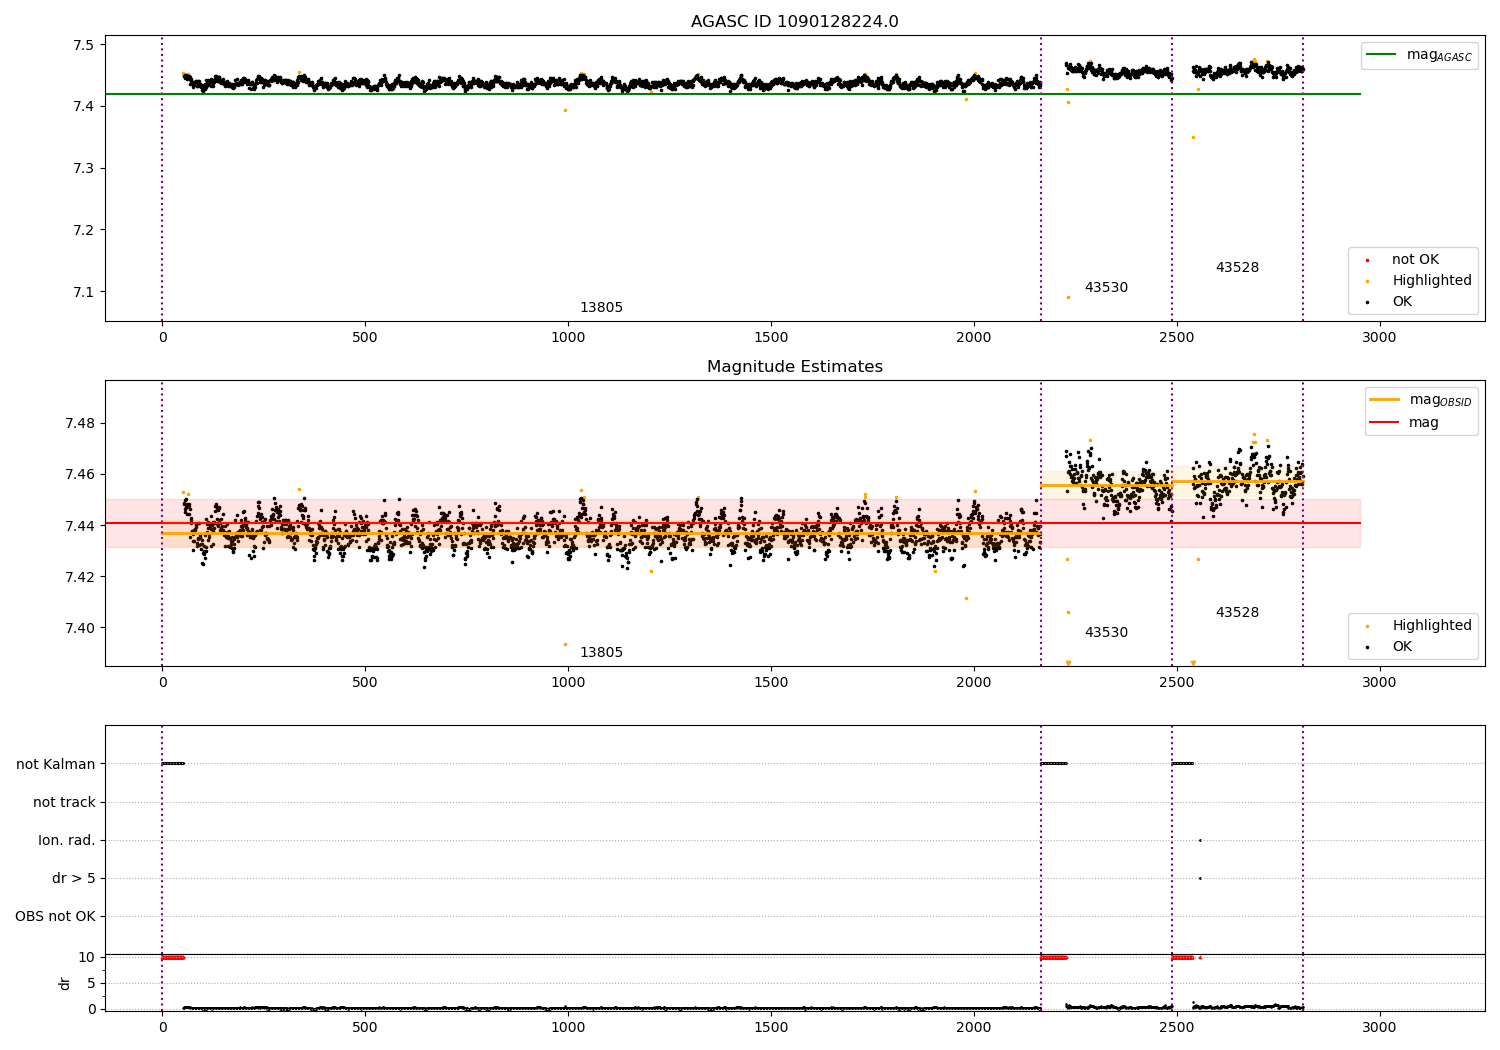Viewport: 1500px width, 1050px height.
Task: Click obsid label 43530 in Magnitude Estimates plot
Action: 1106,633
